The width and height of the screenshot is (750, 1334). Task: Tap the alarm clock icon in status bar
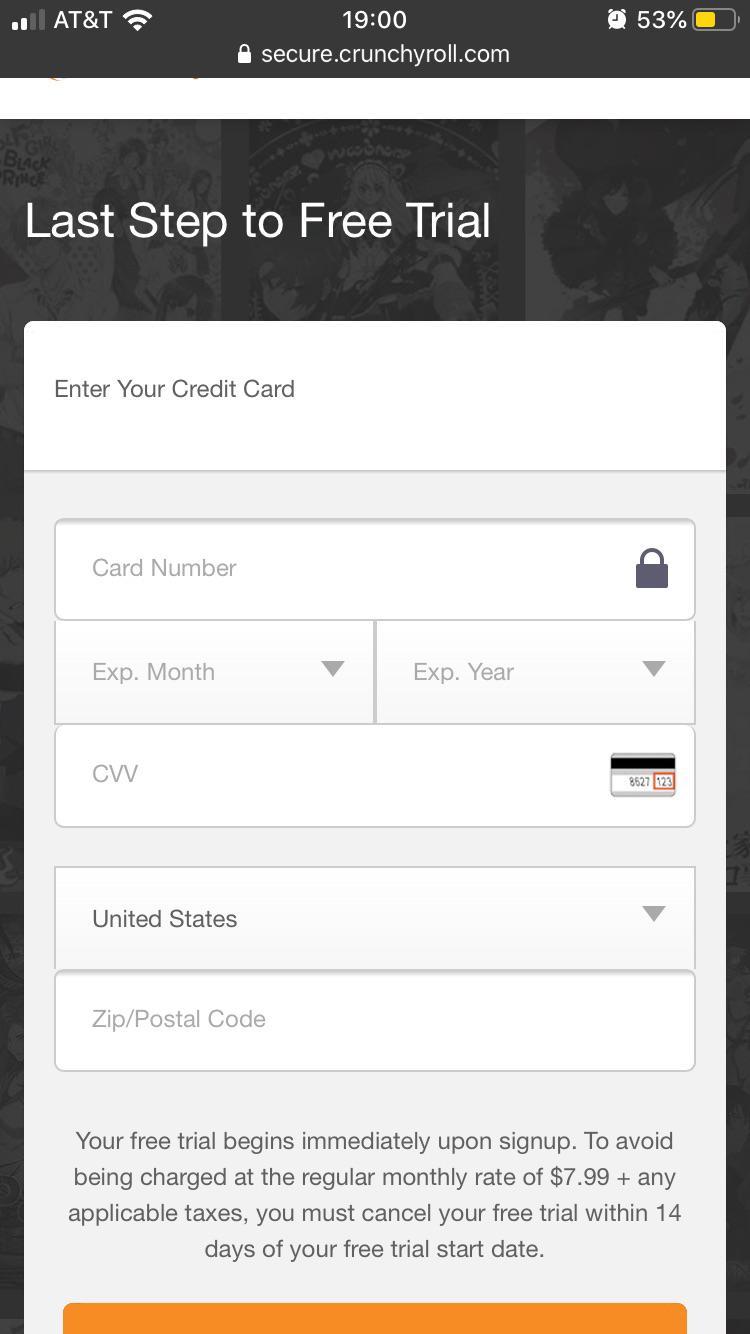point(616,18)
